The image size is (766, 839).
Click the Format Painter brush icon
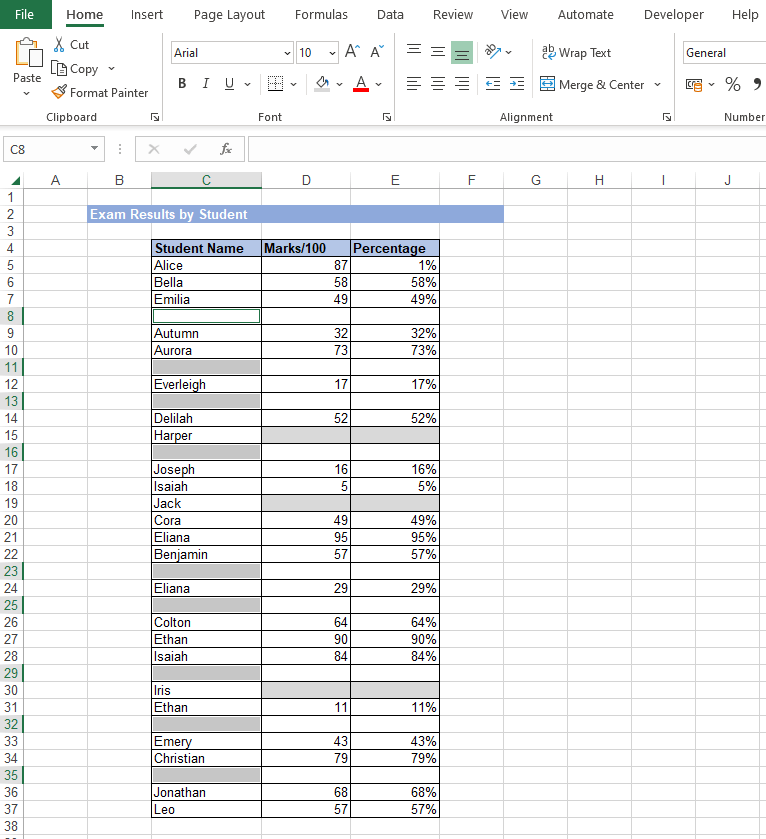click(59, 93)
